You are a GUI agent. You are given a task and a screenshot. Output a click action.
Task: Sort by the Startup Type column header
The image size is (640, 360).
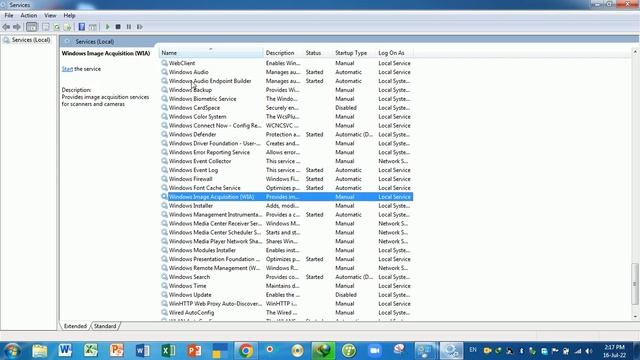click(x=354, y=53)
